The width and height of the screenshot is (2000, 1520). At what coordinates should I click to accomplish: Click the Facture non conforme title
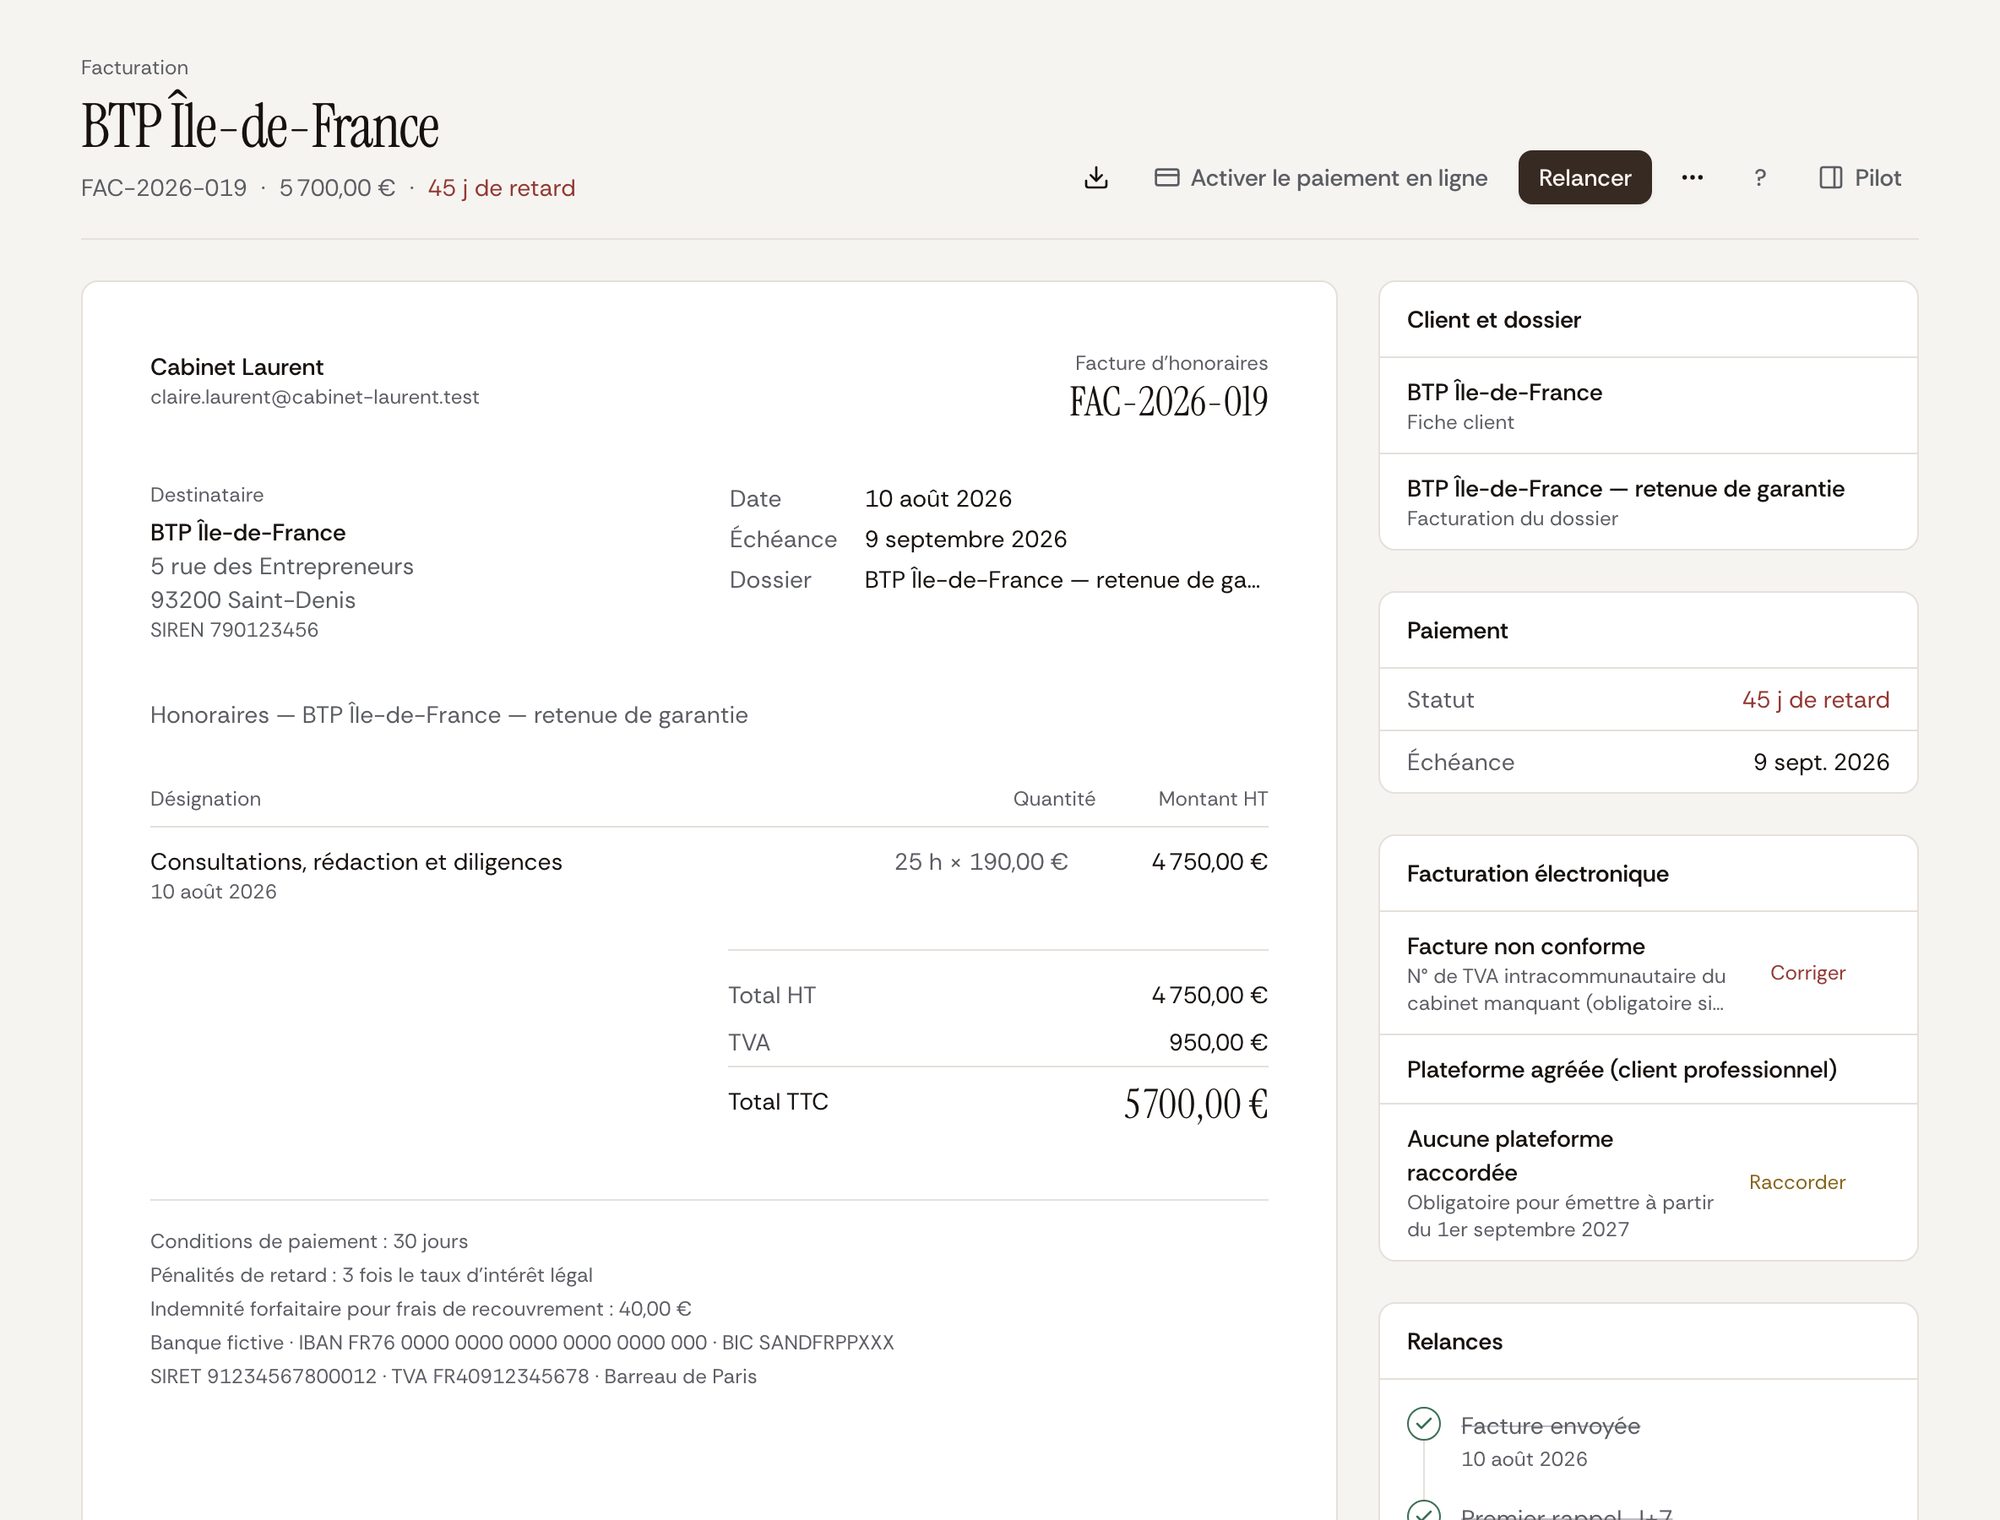coord(1525,946)
